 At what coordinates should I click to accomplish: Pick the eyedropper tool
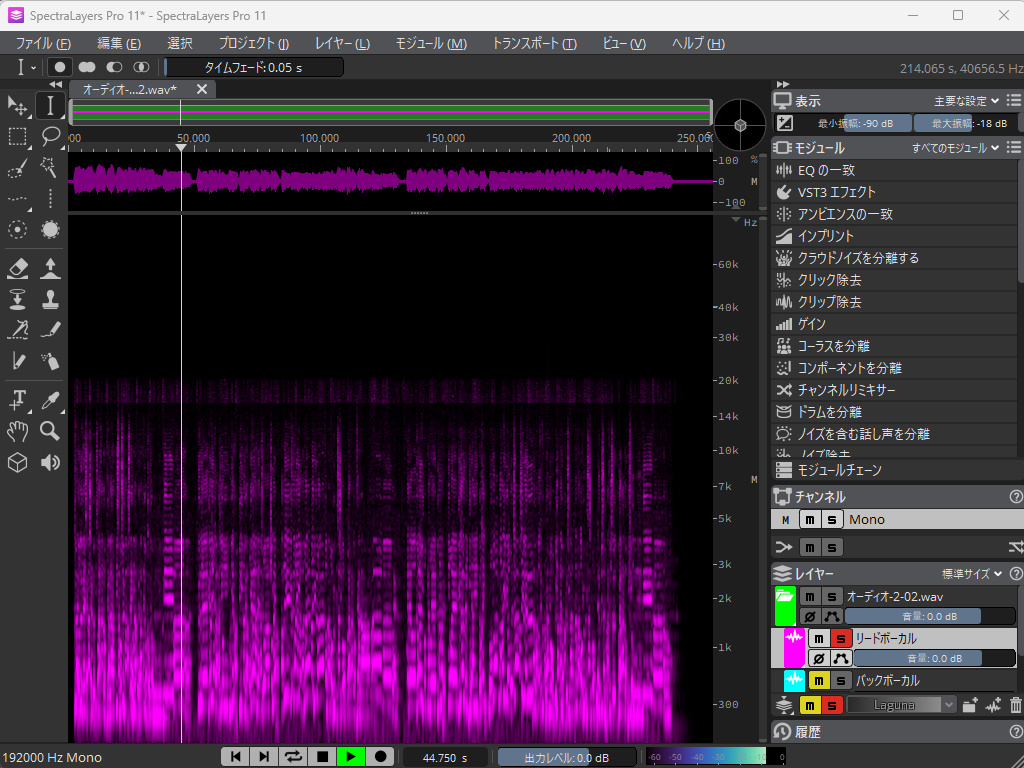[50, 400]
